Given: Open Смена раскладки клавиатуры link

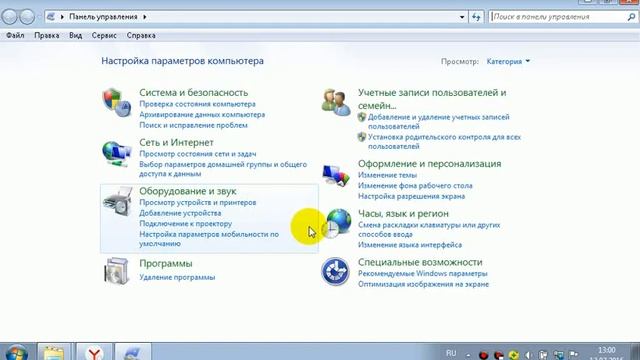Looking at the screenshot, I should (429, 229).
